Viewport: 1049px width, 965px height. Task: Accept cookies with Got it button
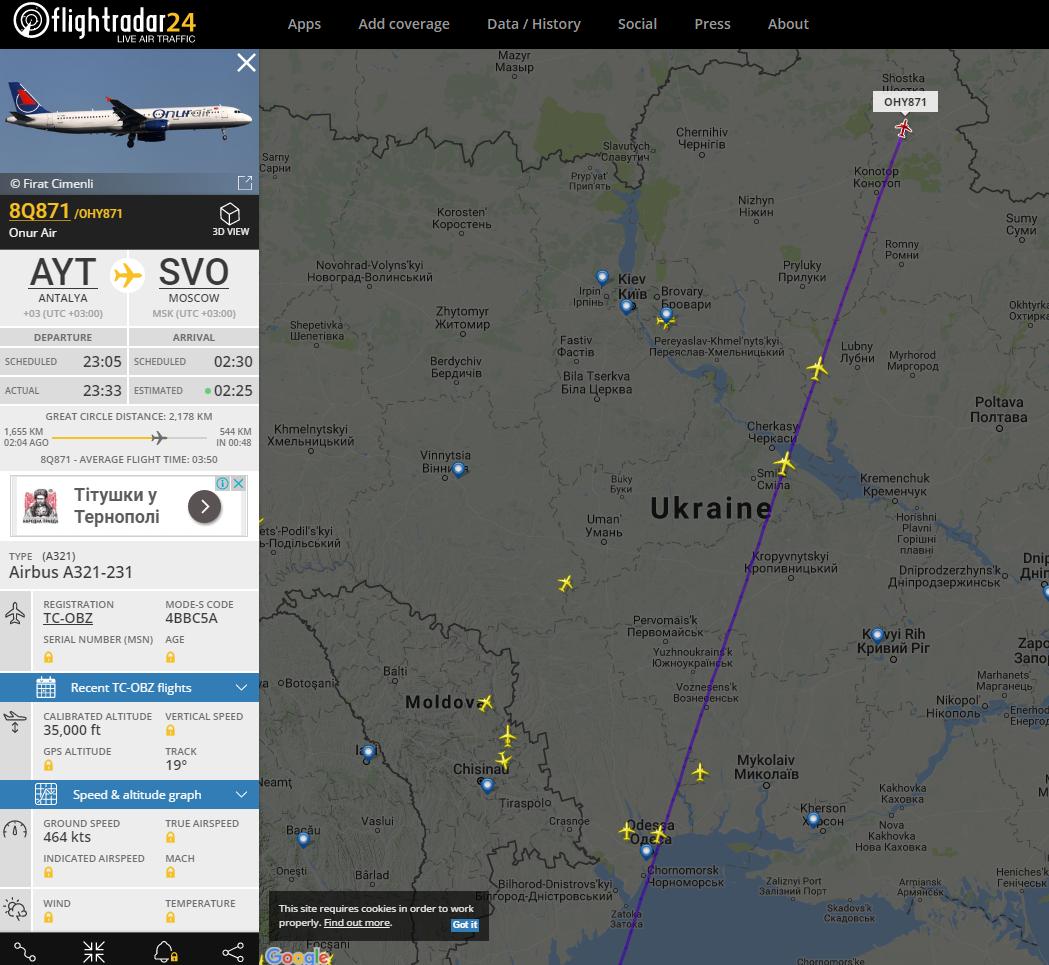[465, 924]
